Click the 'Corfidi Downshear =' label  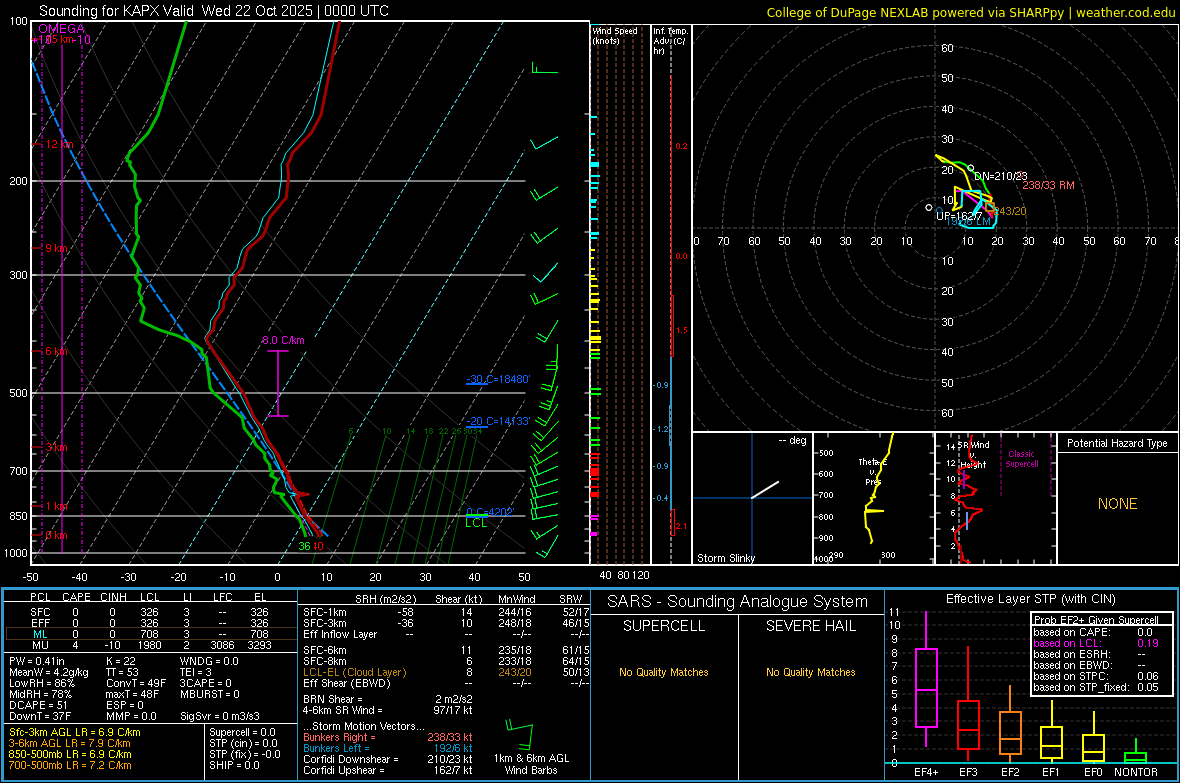(351, 759)
